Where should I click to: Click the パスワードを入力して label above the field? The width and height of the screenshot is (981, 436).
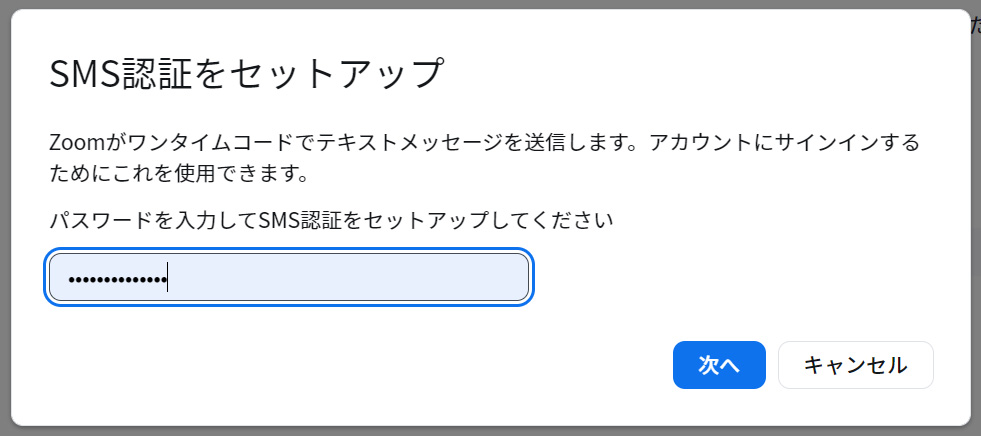click(152, 220)
